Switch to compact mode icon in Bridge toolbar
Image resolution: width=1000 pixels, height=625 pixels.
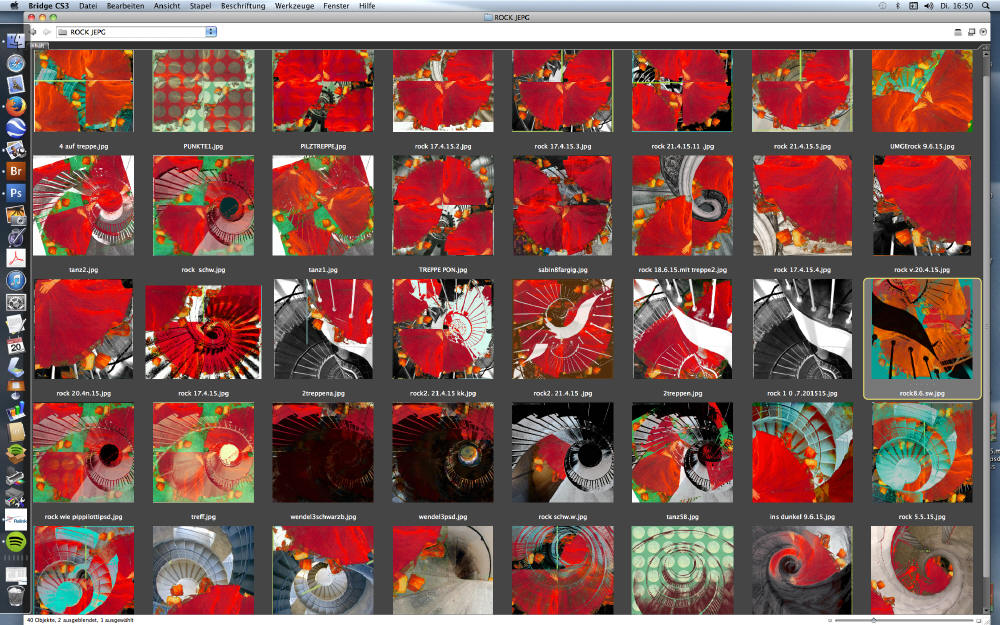click(971, 32)
